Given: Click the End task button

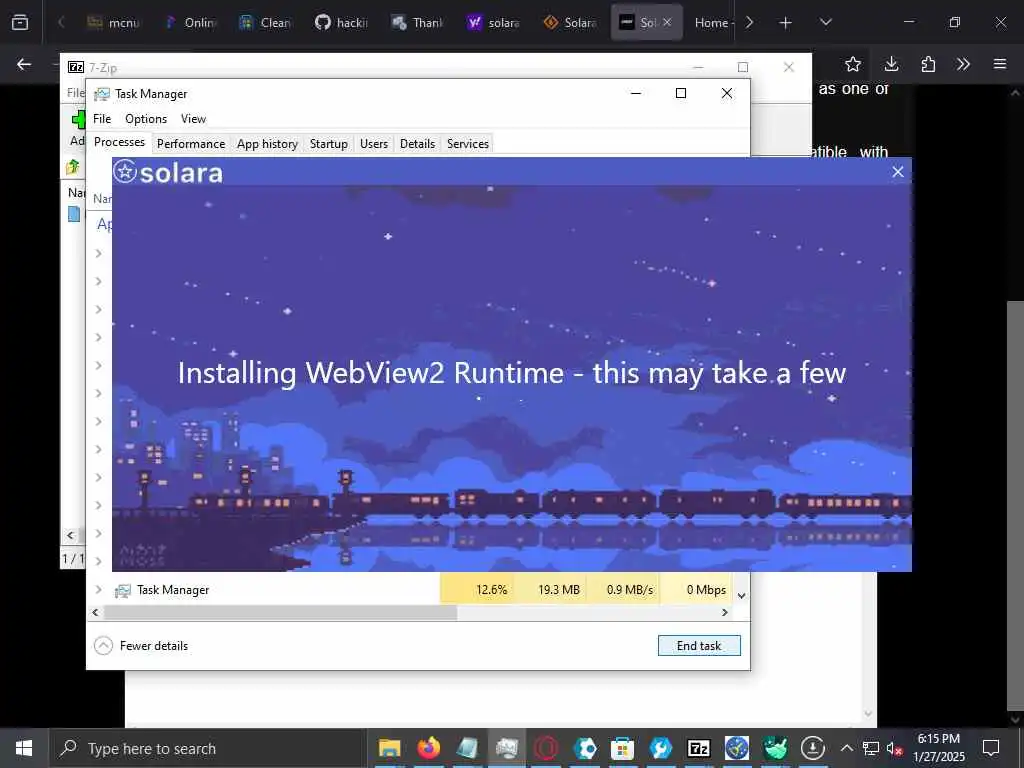Looking at the screenshot, I should click(699, 646).
